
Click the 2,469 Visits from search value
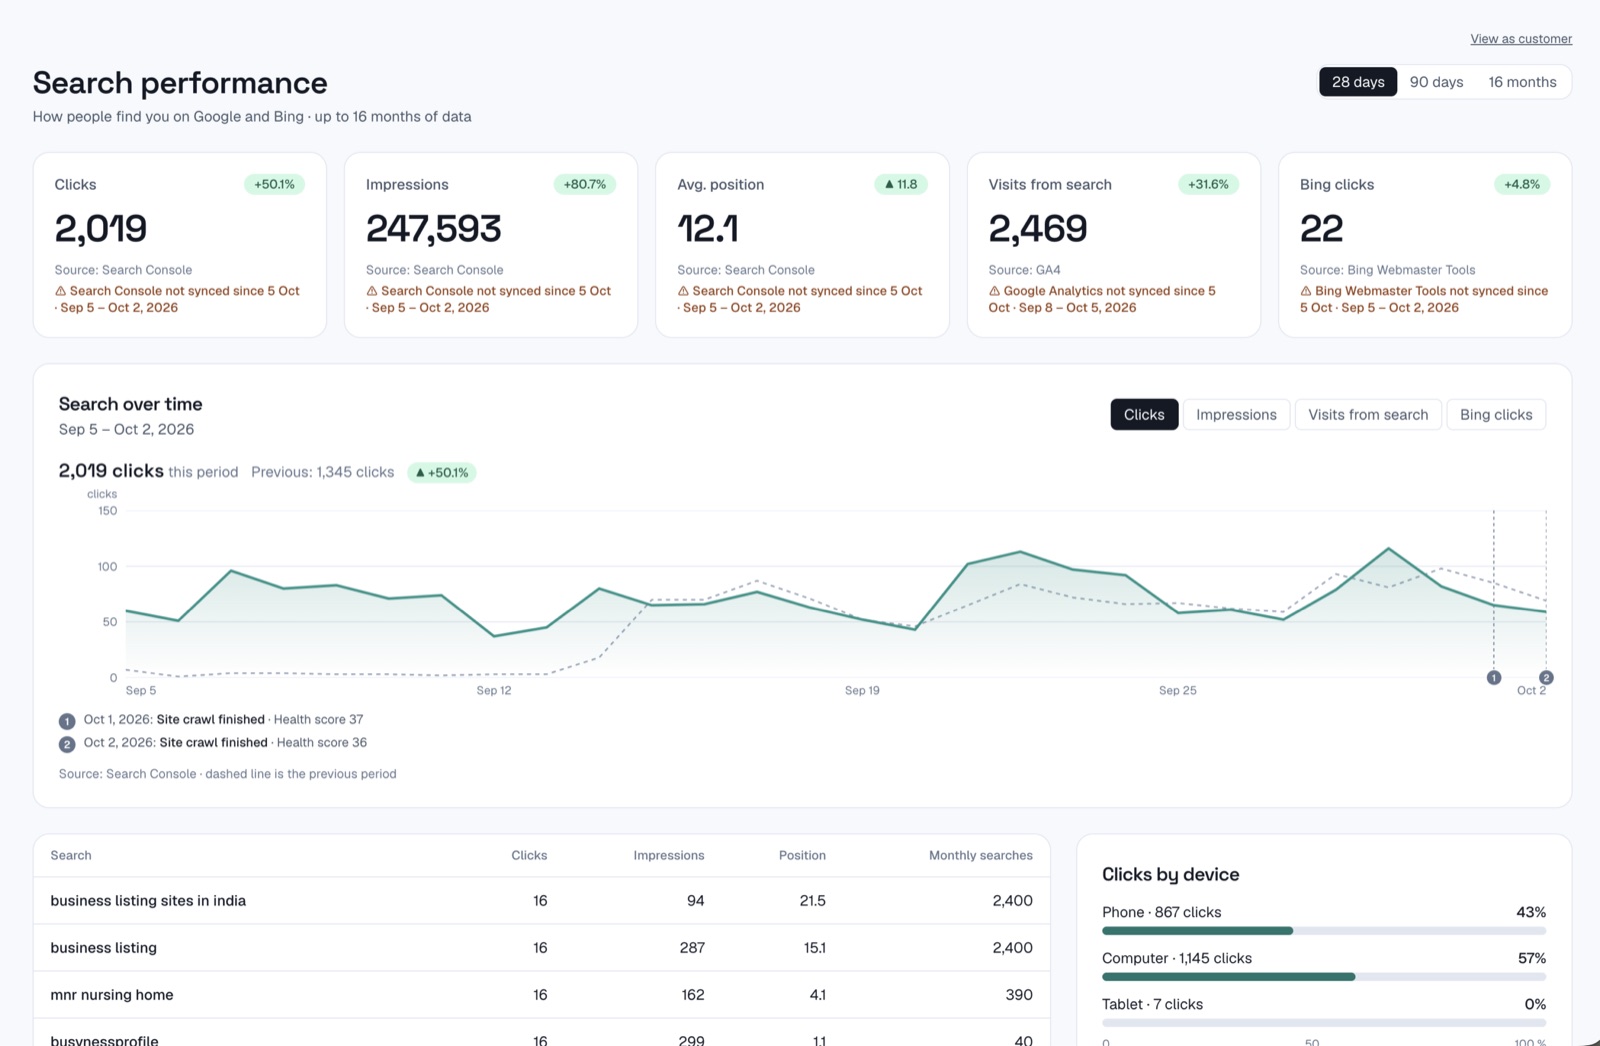tap(1038, 229)
